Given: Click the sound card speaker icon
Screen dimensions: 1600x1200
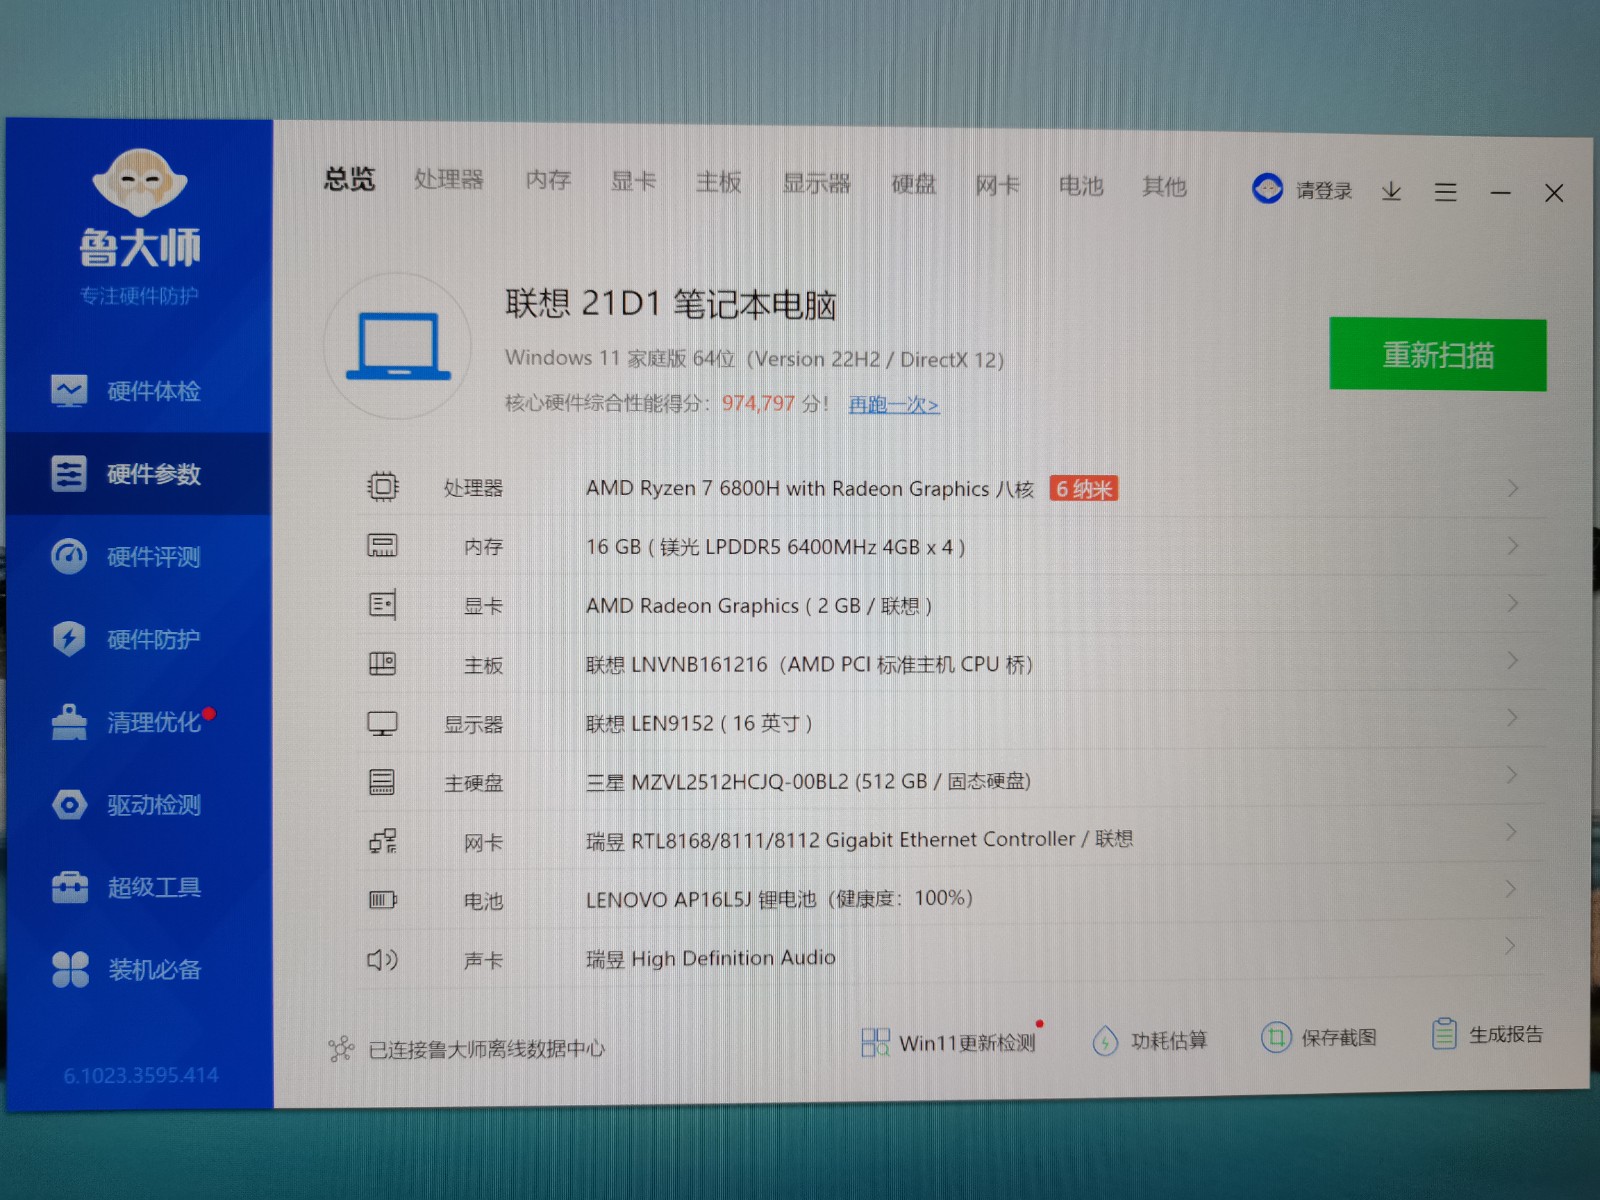Looking at the screenshot, I should click(x=382, y=960).
